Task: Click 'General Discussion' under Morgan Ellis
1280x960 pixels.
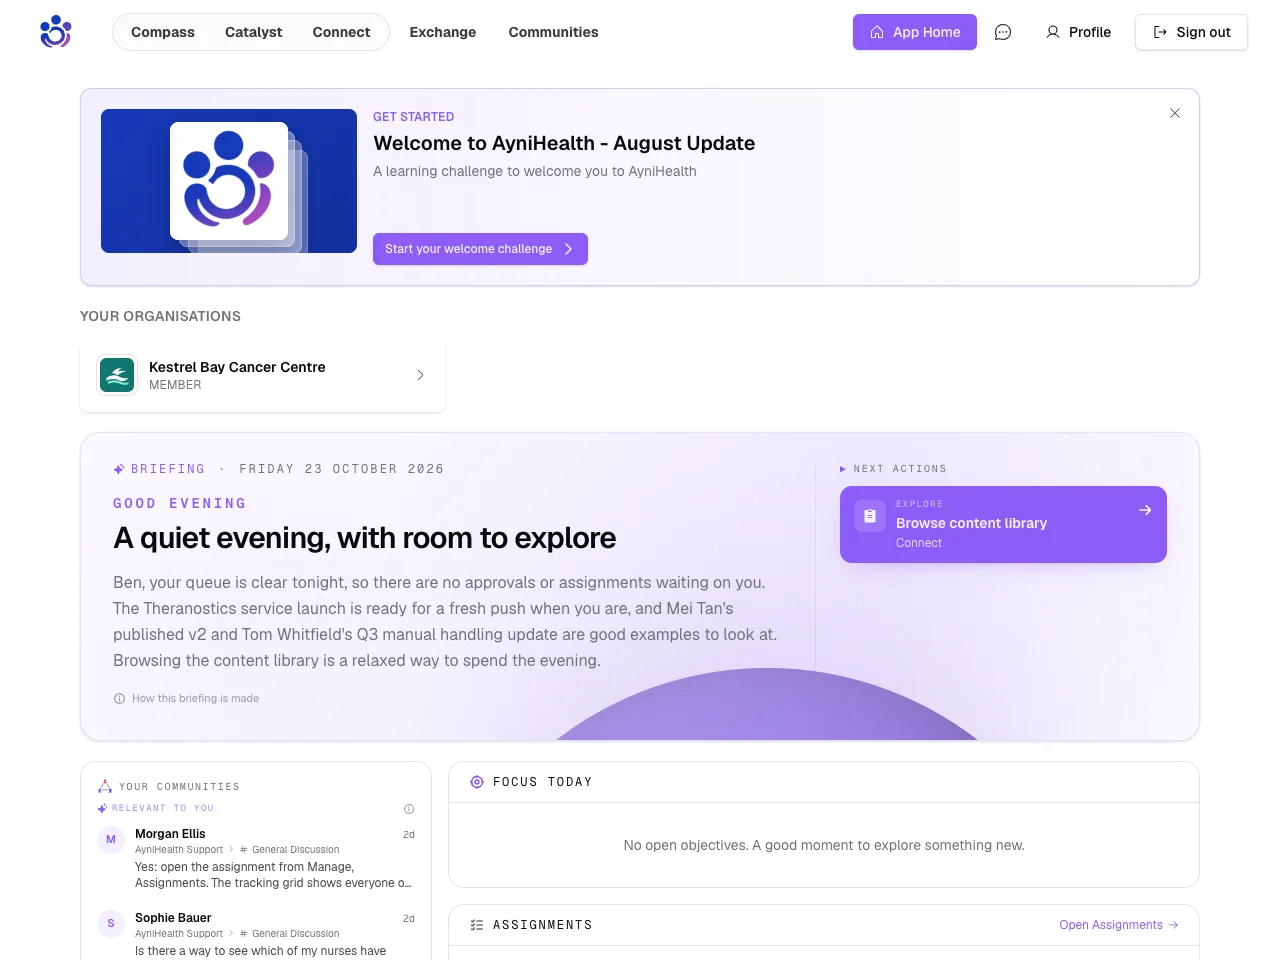Action: click(296, 850)
